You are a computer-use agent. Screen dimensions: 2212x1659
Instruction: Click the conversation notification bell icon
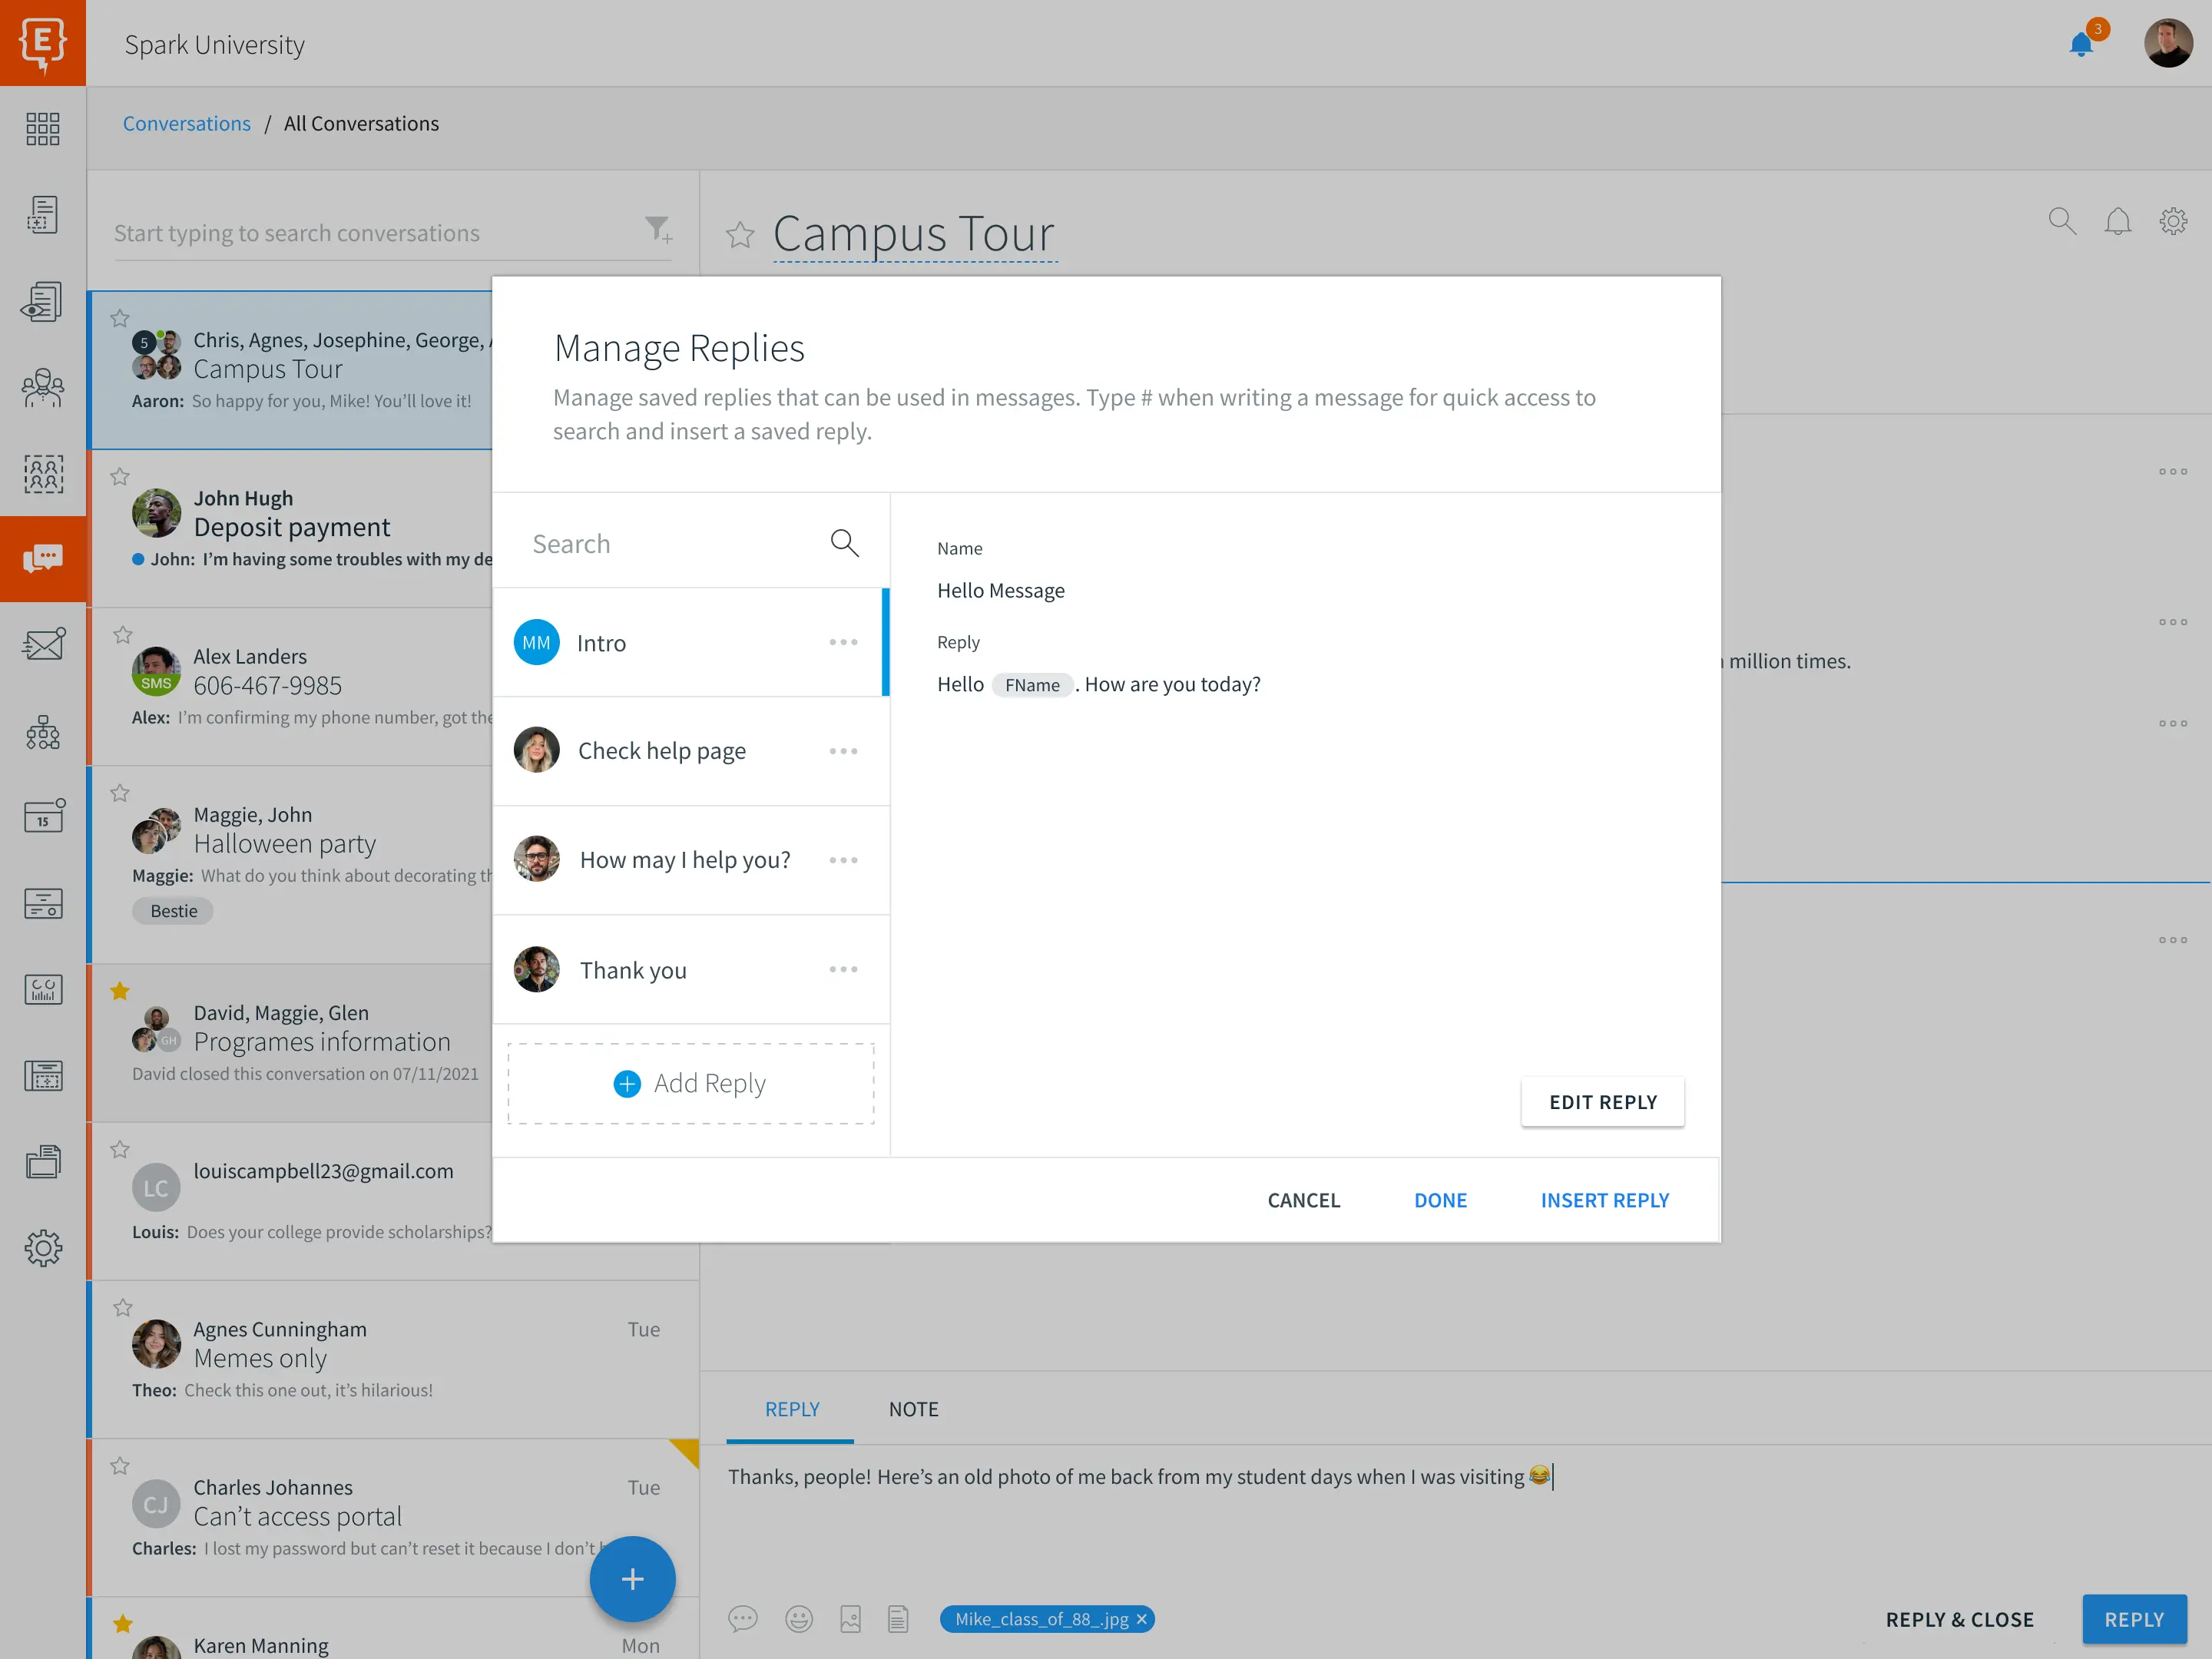2117,221
